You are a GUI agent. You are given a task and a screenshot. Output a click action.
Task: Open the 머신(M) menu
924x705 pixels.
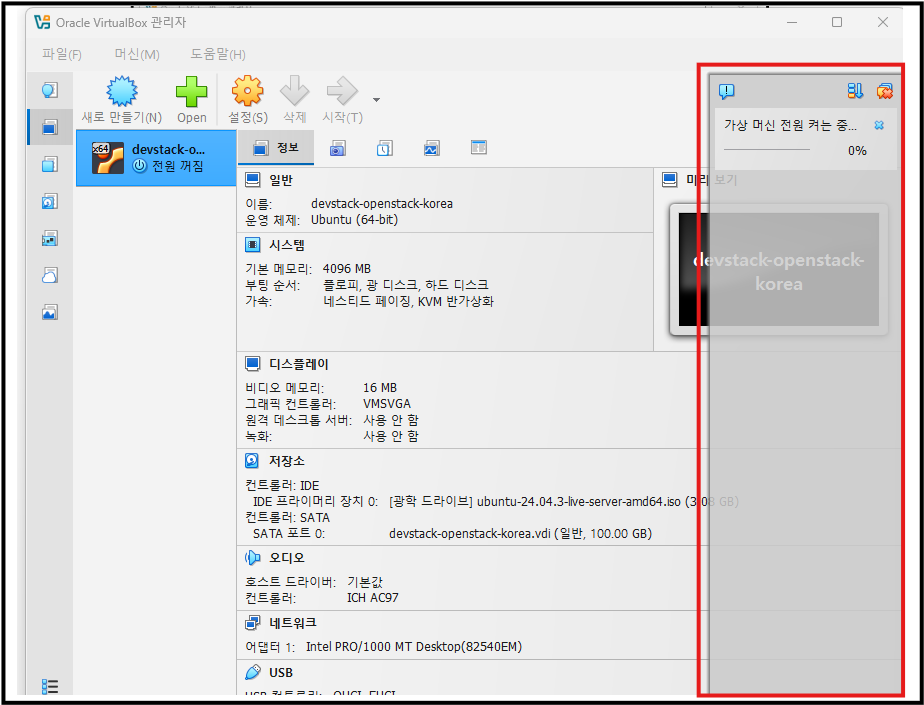137,54
